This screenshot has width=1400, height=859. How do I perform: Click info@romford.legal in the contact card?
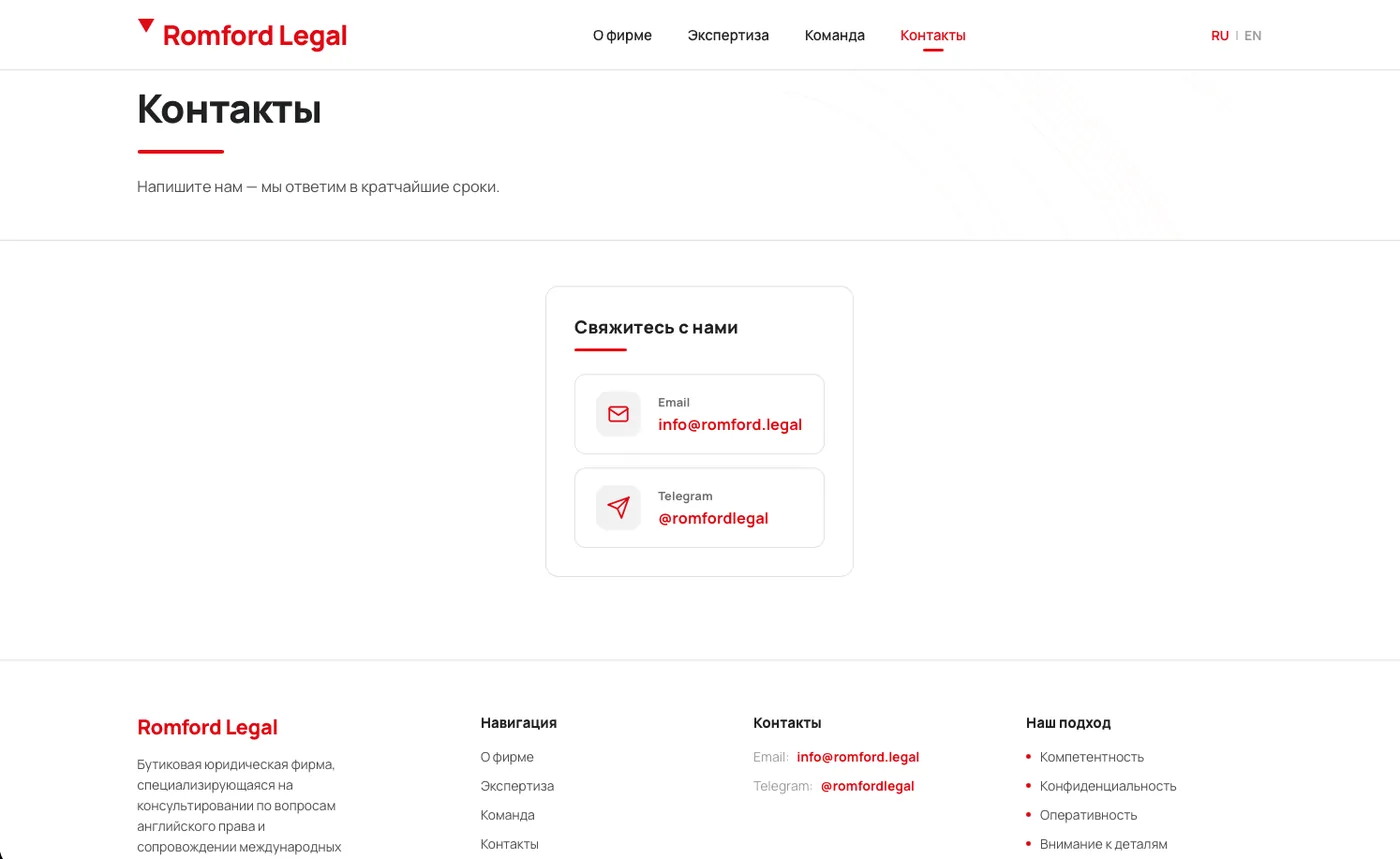coord(730,424)
